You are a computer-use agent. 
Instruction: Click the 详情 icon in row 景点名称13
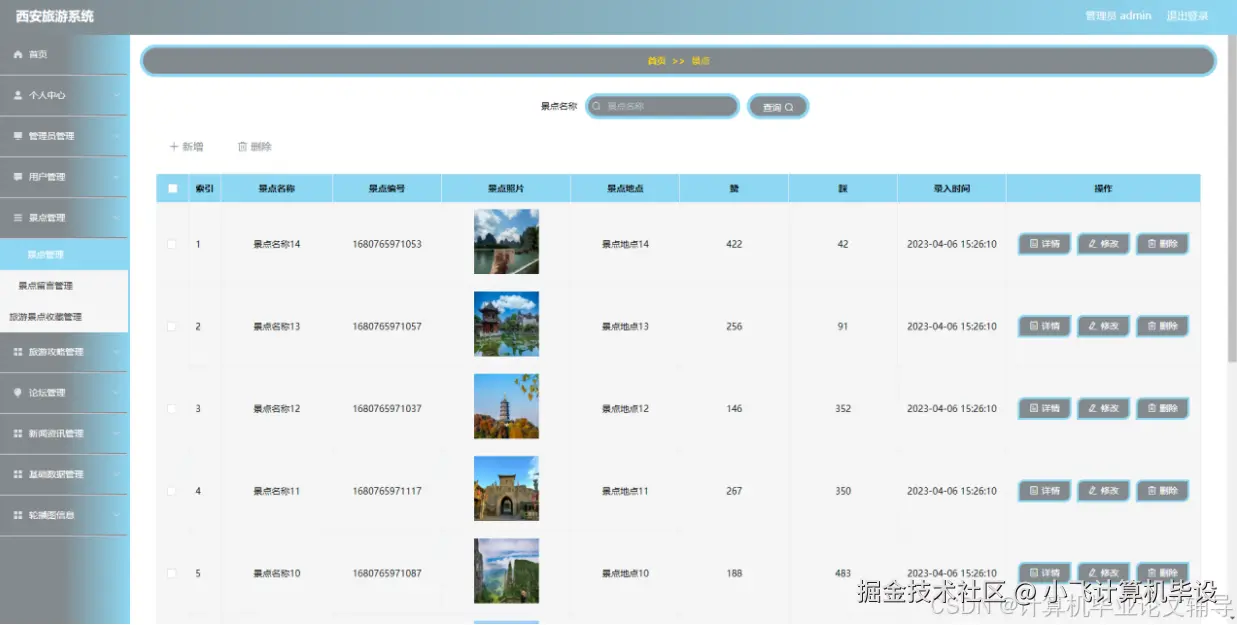(x=1034, y=326)
